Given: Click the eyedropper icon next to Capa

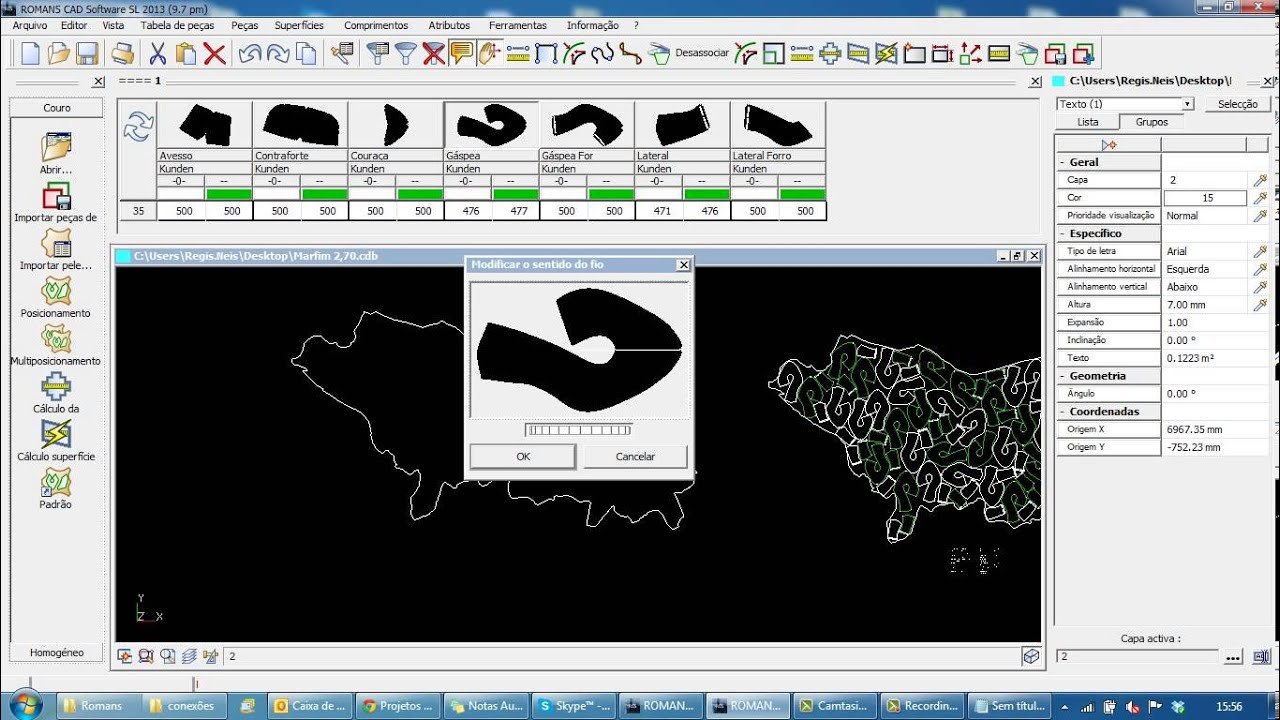Looking at the screenshot, I should (x=1260, y=180).
